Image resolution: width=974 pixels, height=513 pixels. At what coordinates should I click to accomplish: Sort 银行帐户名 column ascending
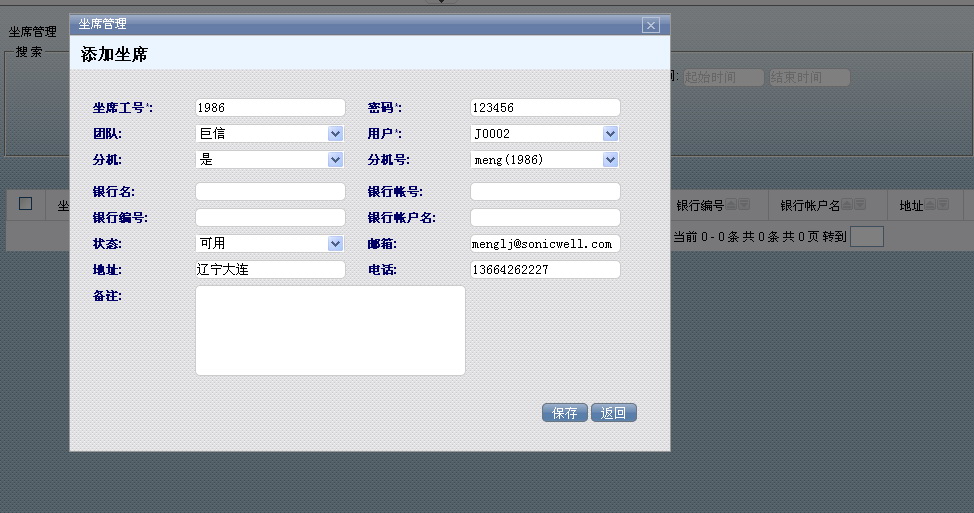tap(847, 205)
